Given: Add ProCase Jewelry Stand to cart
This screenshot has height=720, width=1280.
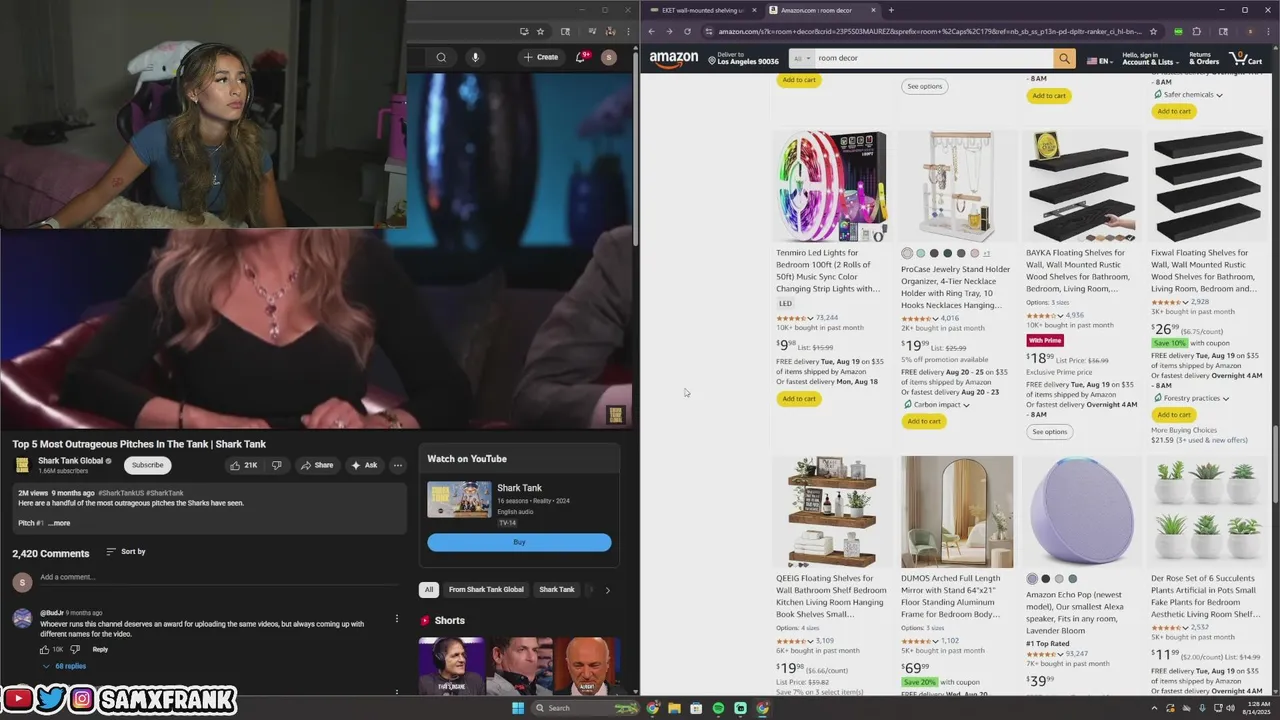Looking at the screenshot, I should [924, 421].
